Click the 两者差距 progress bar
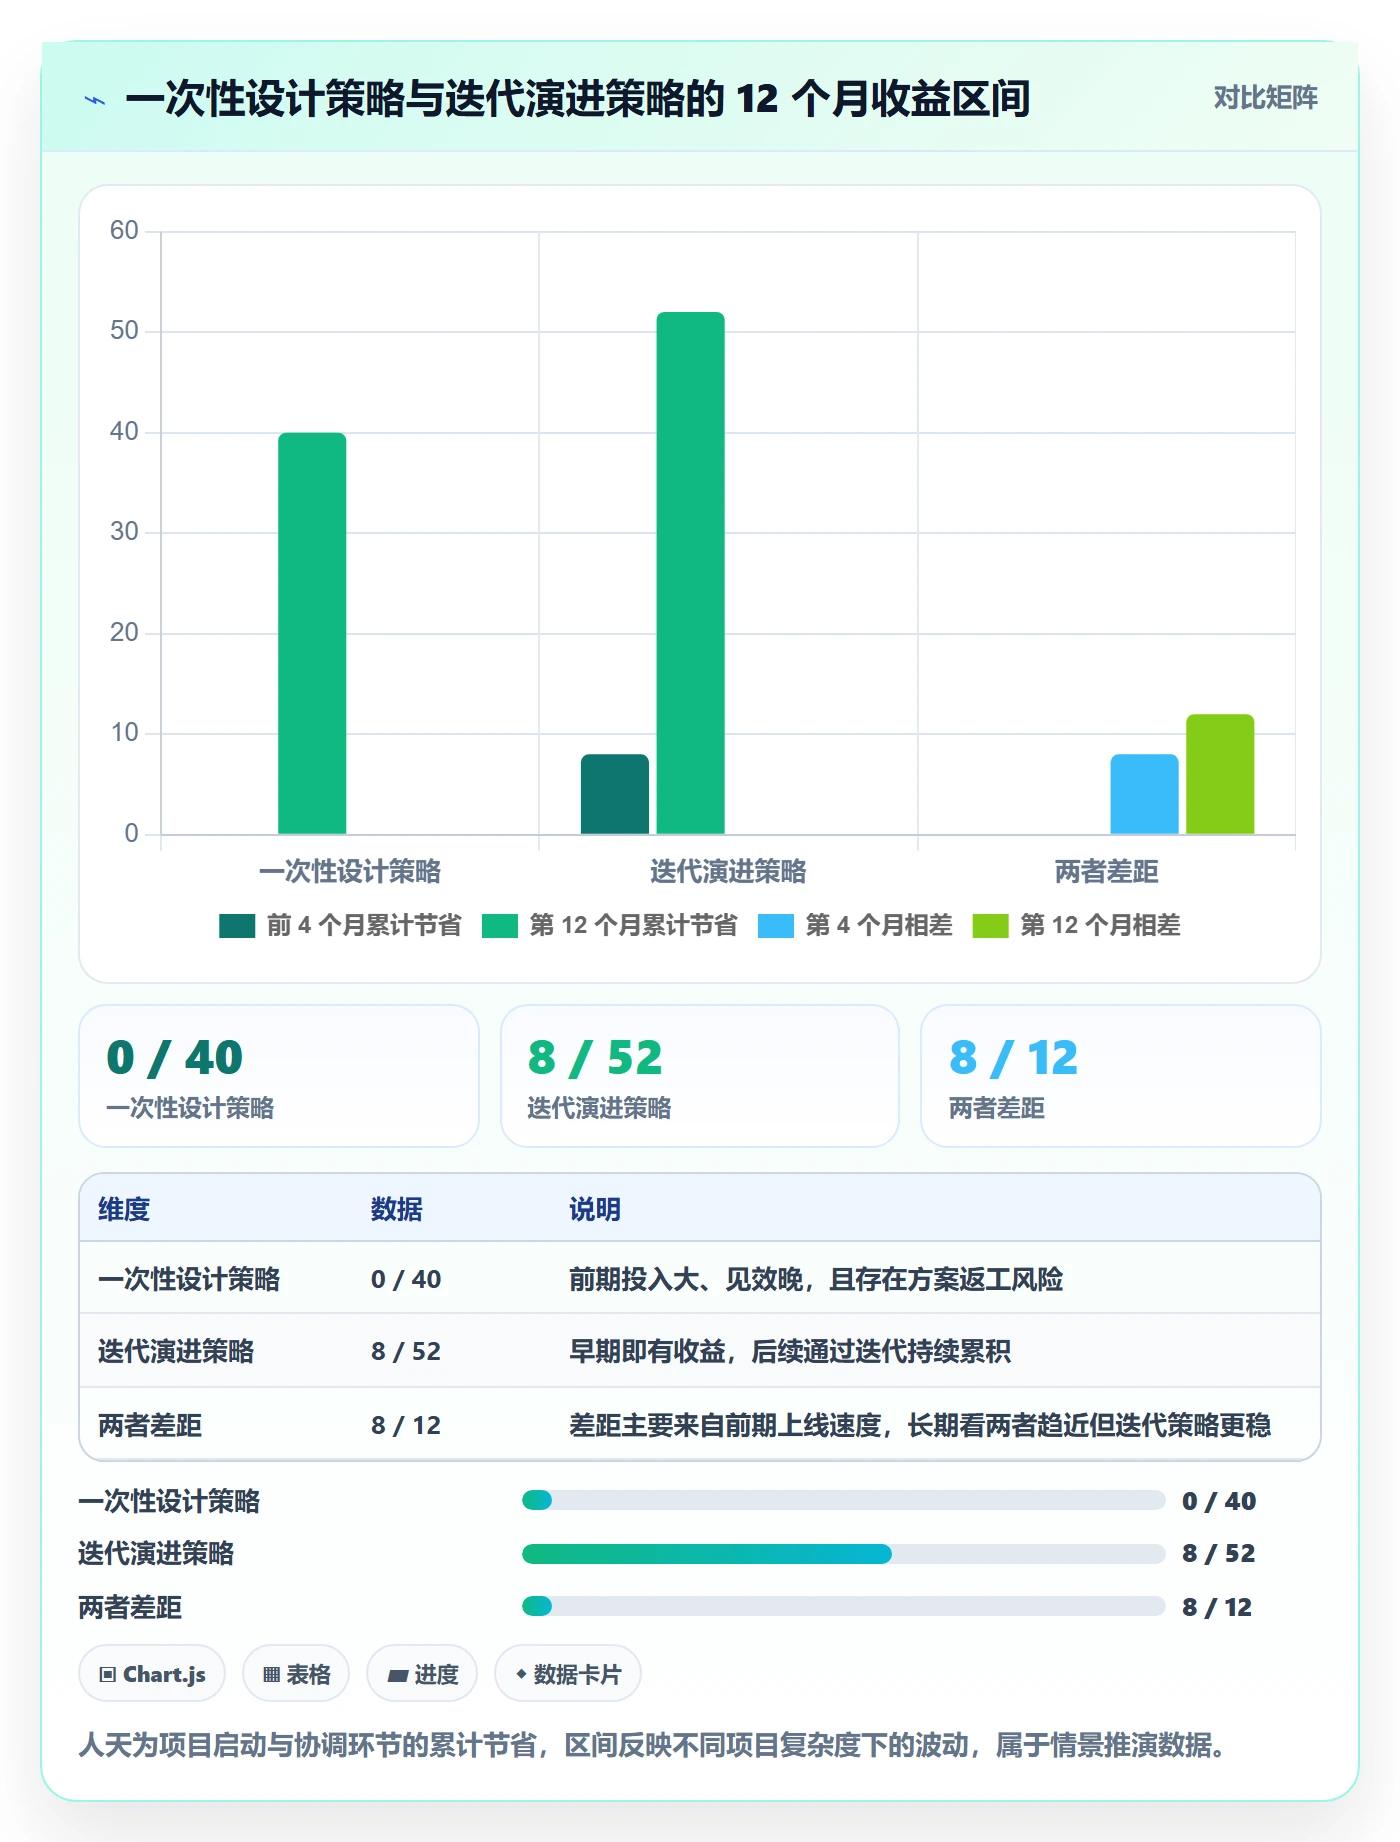This screenshot has width=1400, height=1842. pyautogui.click(x=844, y=1607)
